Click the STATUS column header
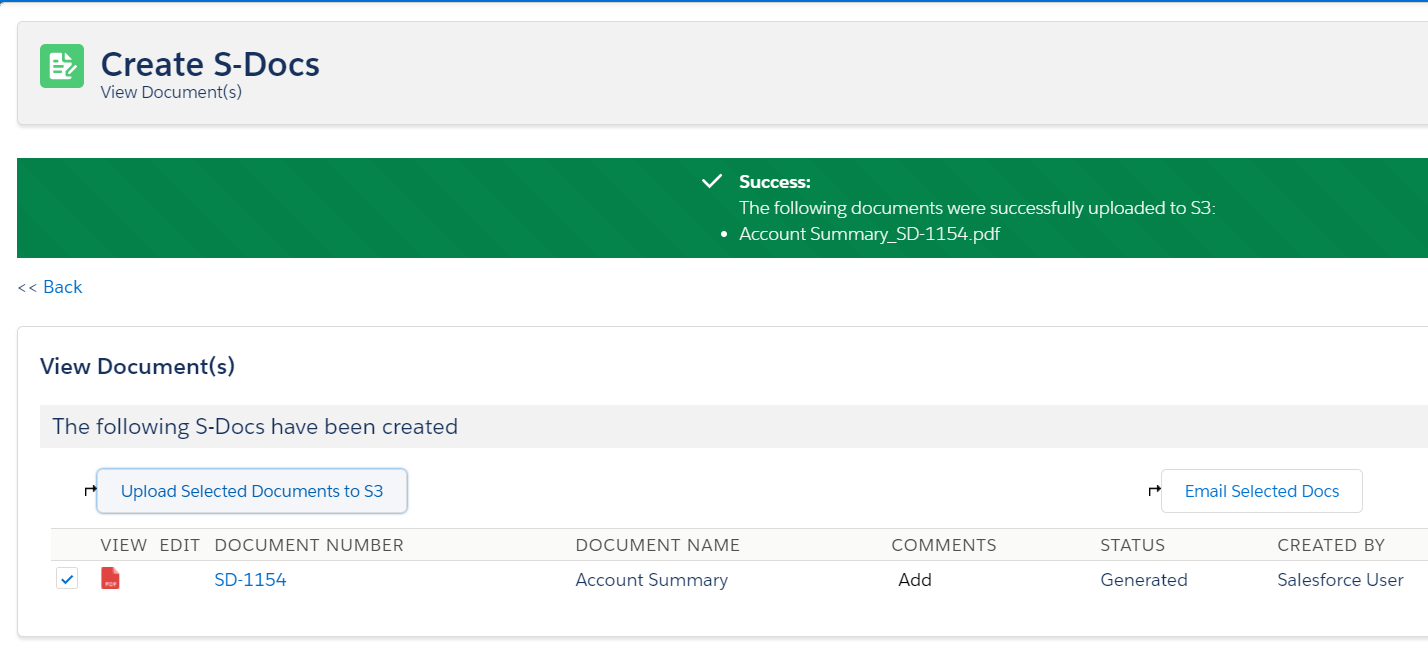 click(x=1132, y=545)
